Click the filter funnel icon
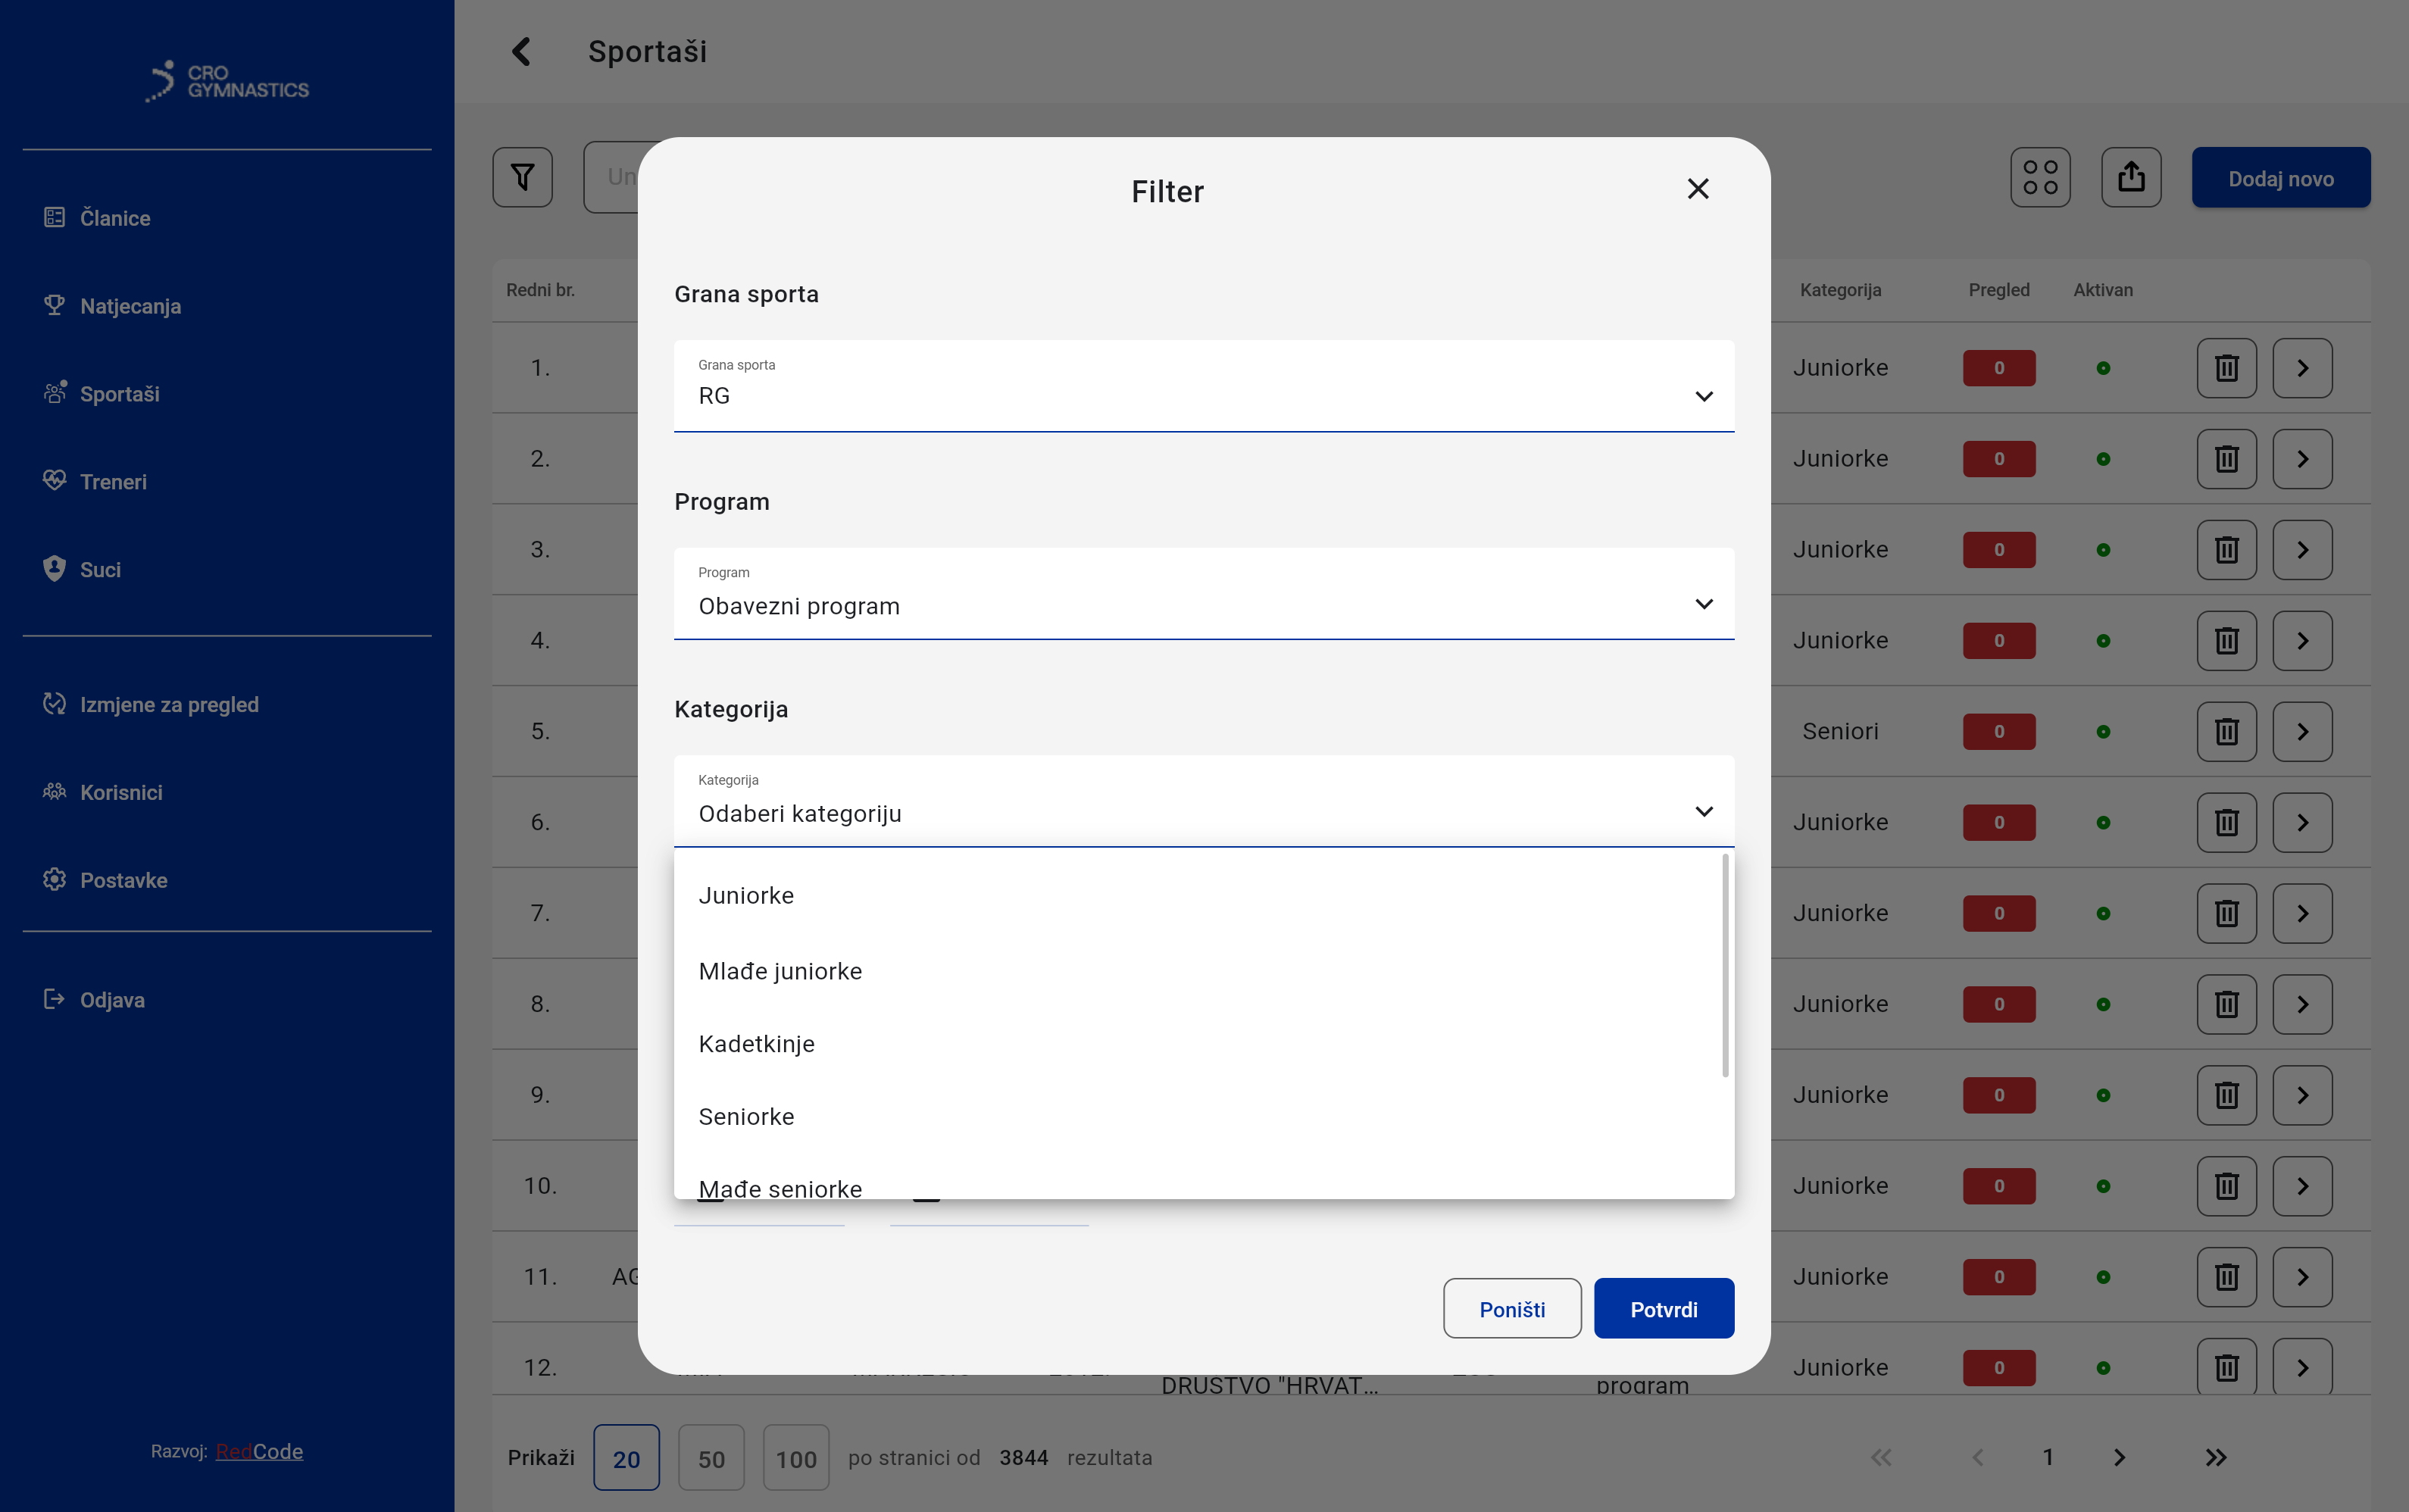The height and width of the screenshot is (1512, 2409). point(522,178)
